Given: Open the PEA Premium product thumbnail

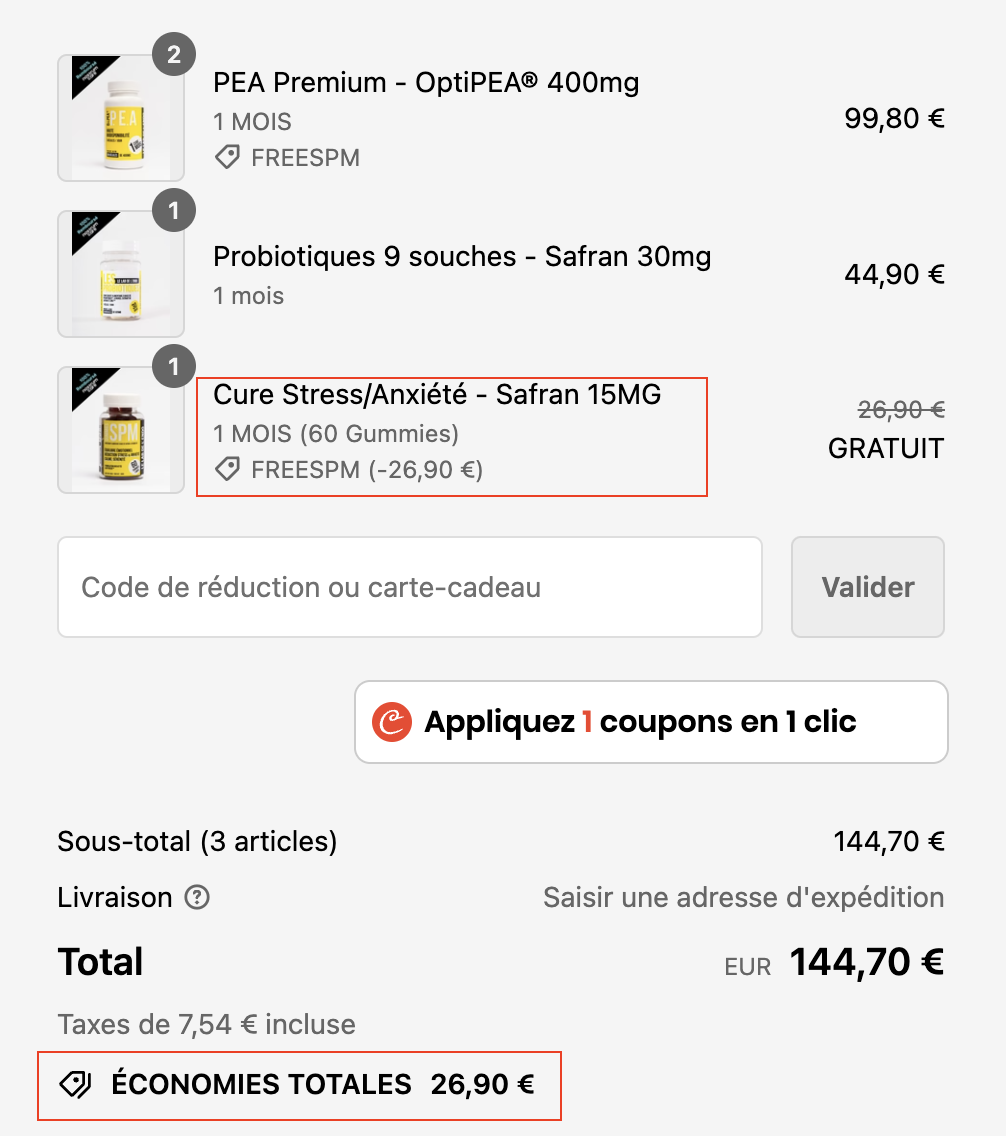Looking at the screenshot, I should click(x=121, y=118).
